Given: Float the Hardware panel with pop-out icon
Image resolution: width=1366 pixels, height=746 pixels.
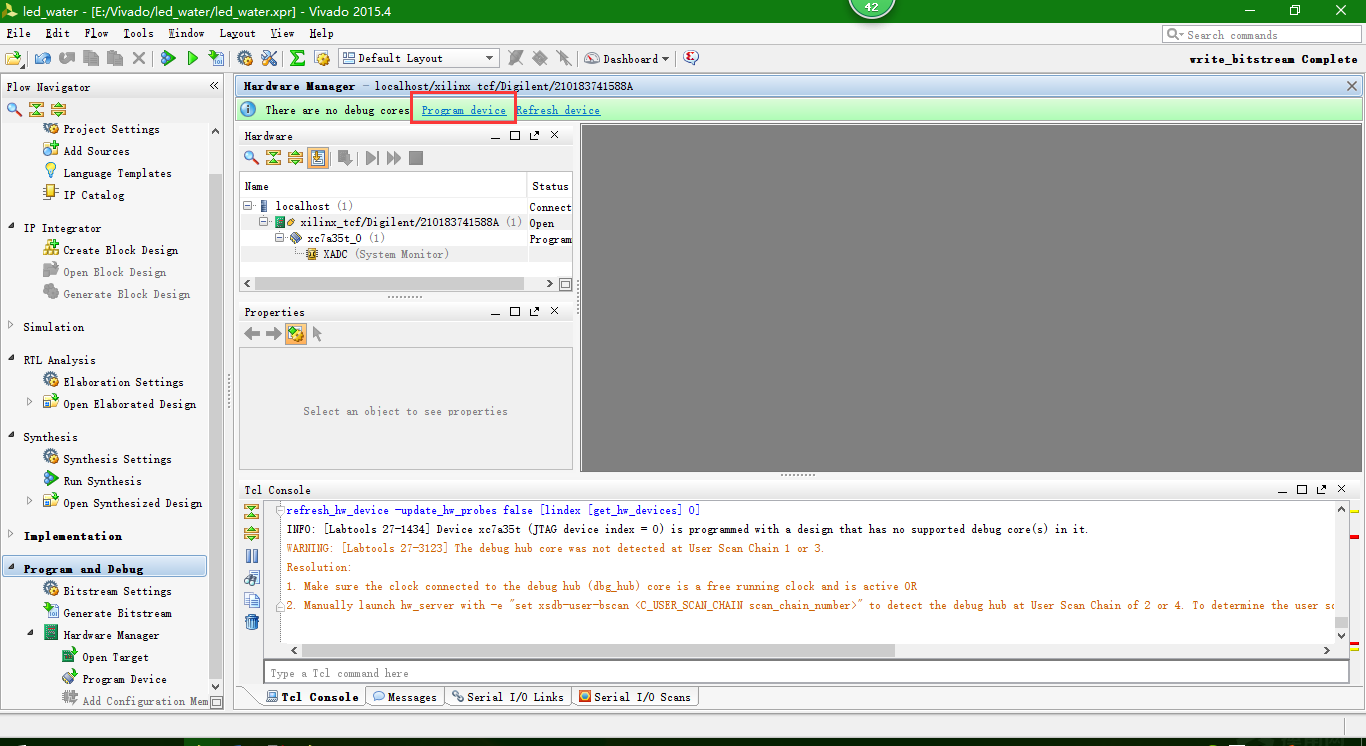Looking at the screenshot, I should pos(535,135).
